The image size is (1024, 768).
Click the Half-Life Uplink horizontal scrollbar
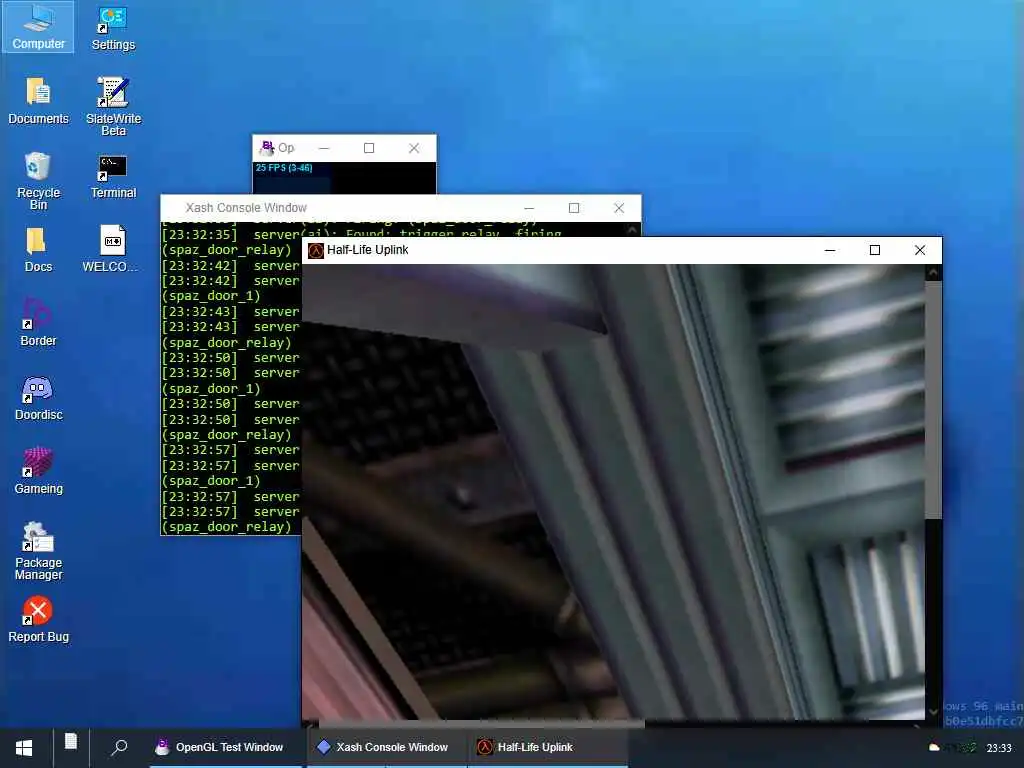481,724
